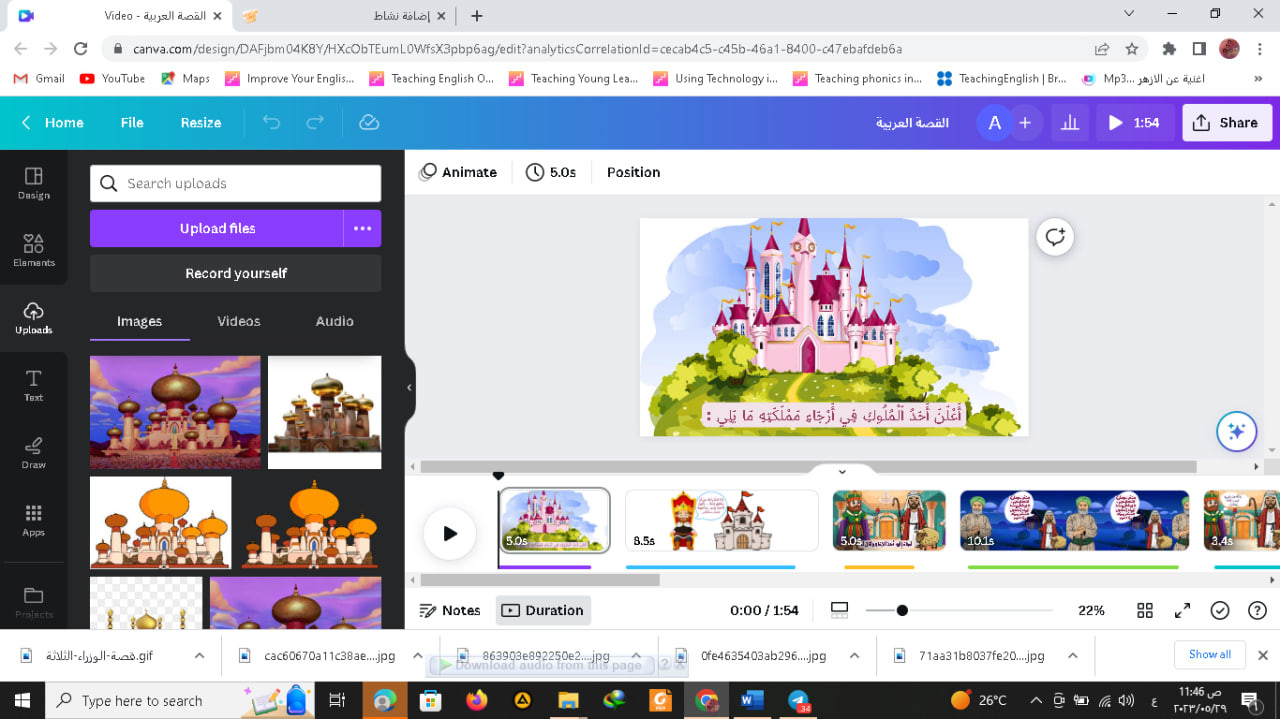Viewport: 1280px width, 719px height.
Task: Redo the last undone Canva action
Action: click(315, 122)
